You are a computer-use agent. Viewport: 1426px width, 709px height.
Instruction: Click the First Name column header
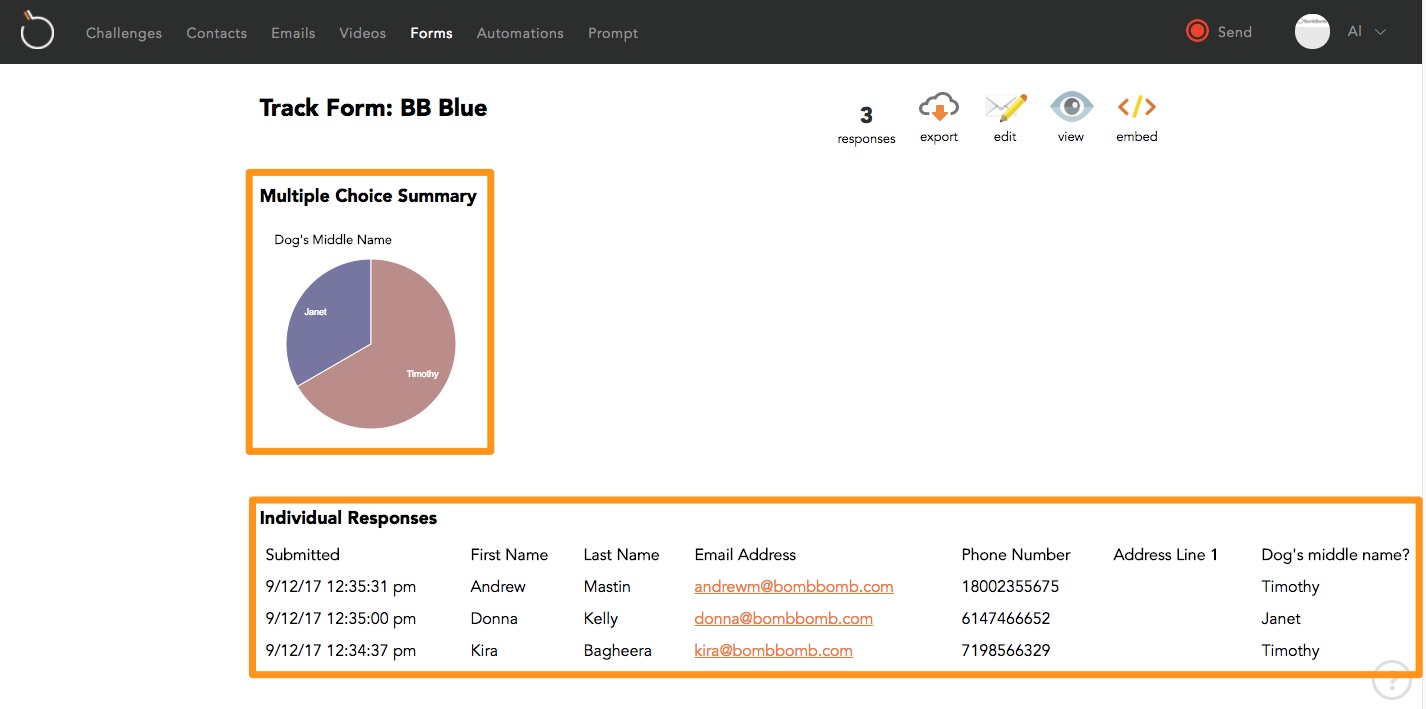click(509, 555)
